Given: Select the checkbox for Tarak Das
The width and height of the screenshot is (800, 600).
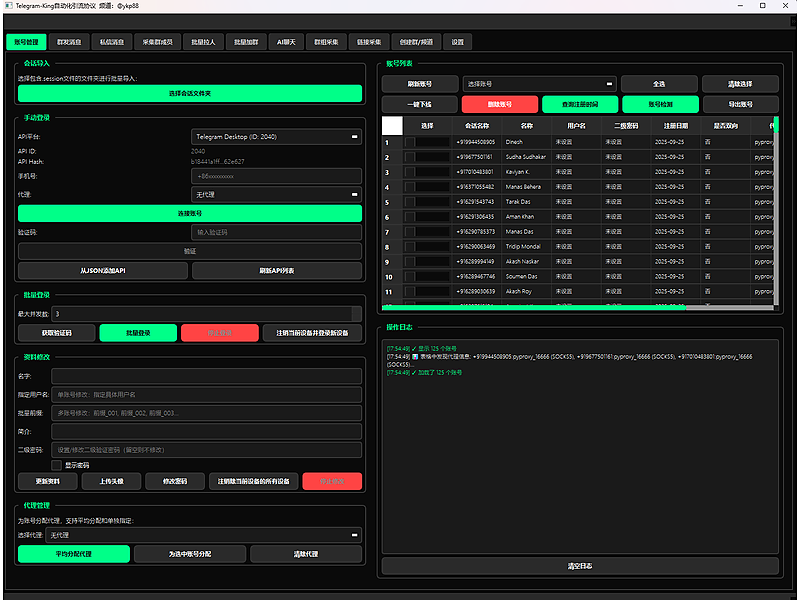Looking at the screenshot, I should (x=409, y=202).
